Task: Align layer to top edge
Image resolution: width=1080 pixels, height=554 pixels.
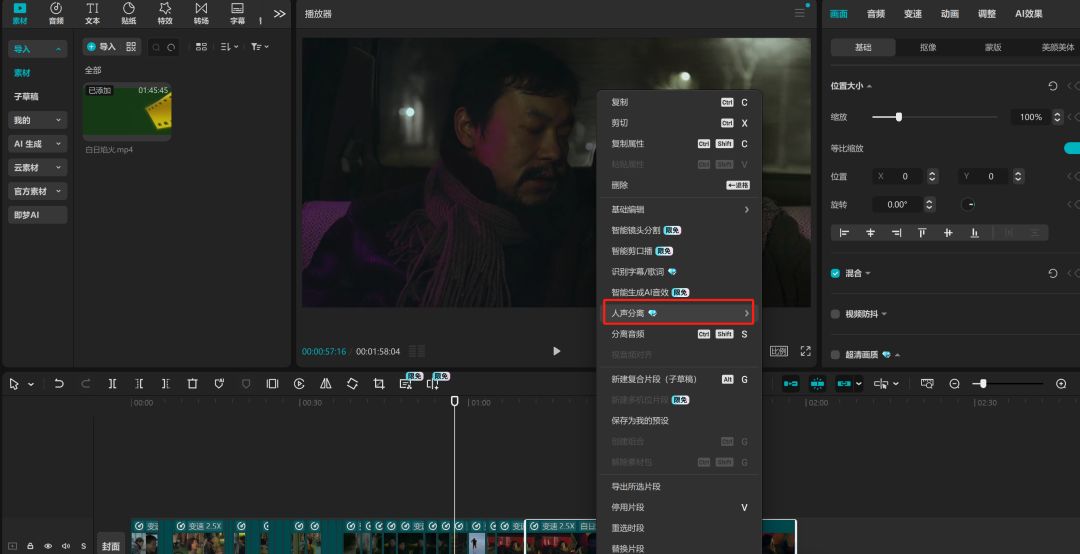Action: point(922,233)
